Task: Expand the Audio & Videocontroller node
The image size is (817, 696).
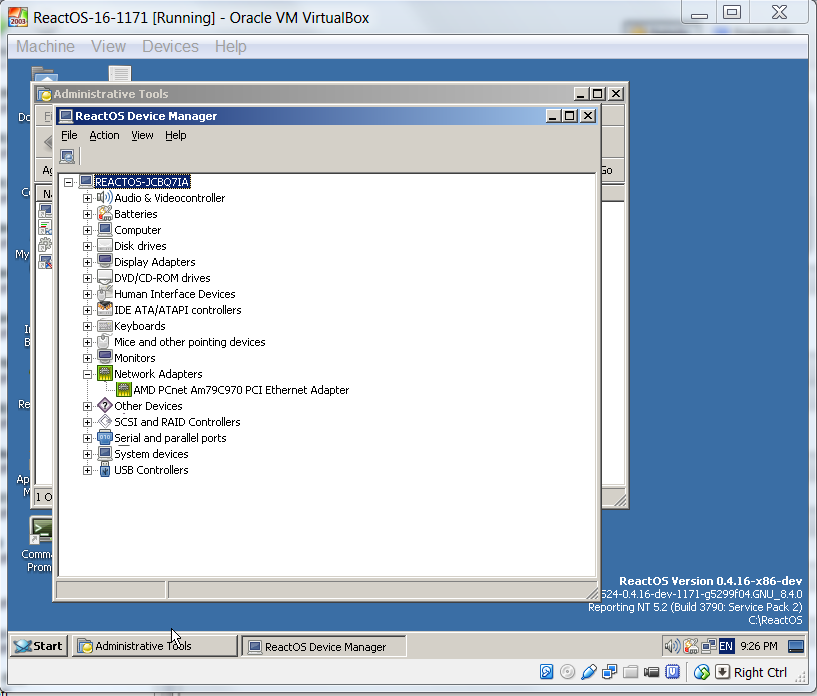Action: point(88,198)
